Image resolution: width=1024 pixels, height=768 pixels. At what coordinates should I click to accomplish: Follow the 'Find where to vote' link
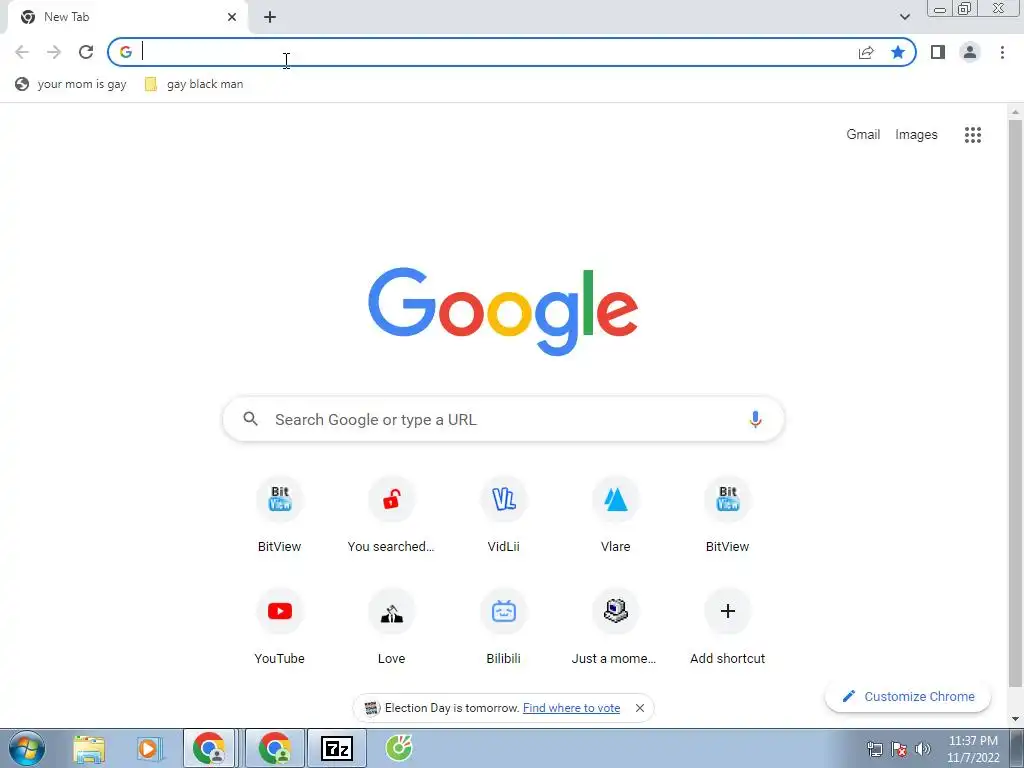coord(571,708)
